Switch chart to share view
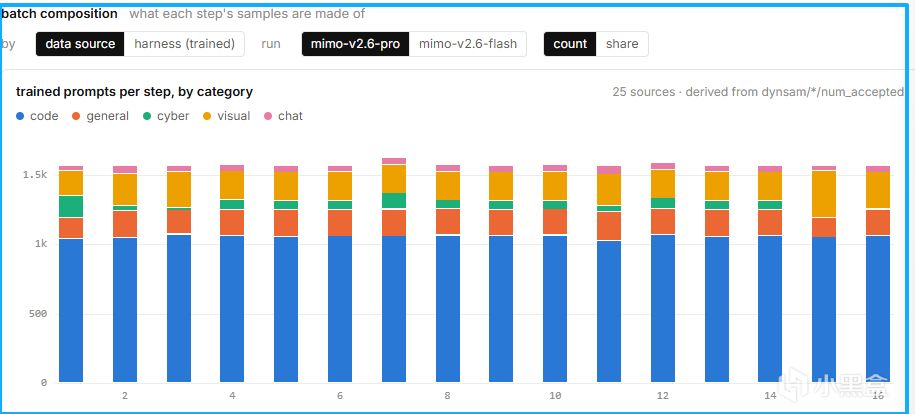 [622, 44]
